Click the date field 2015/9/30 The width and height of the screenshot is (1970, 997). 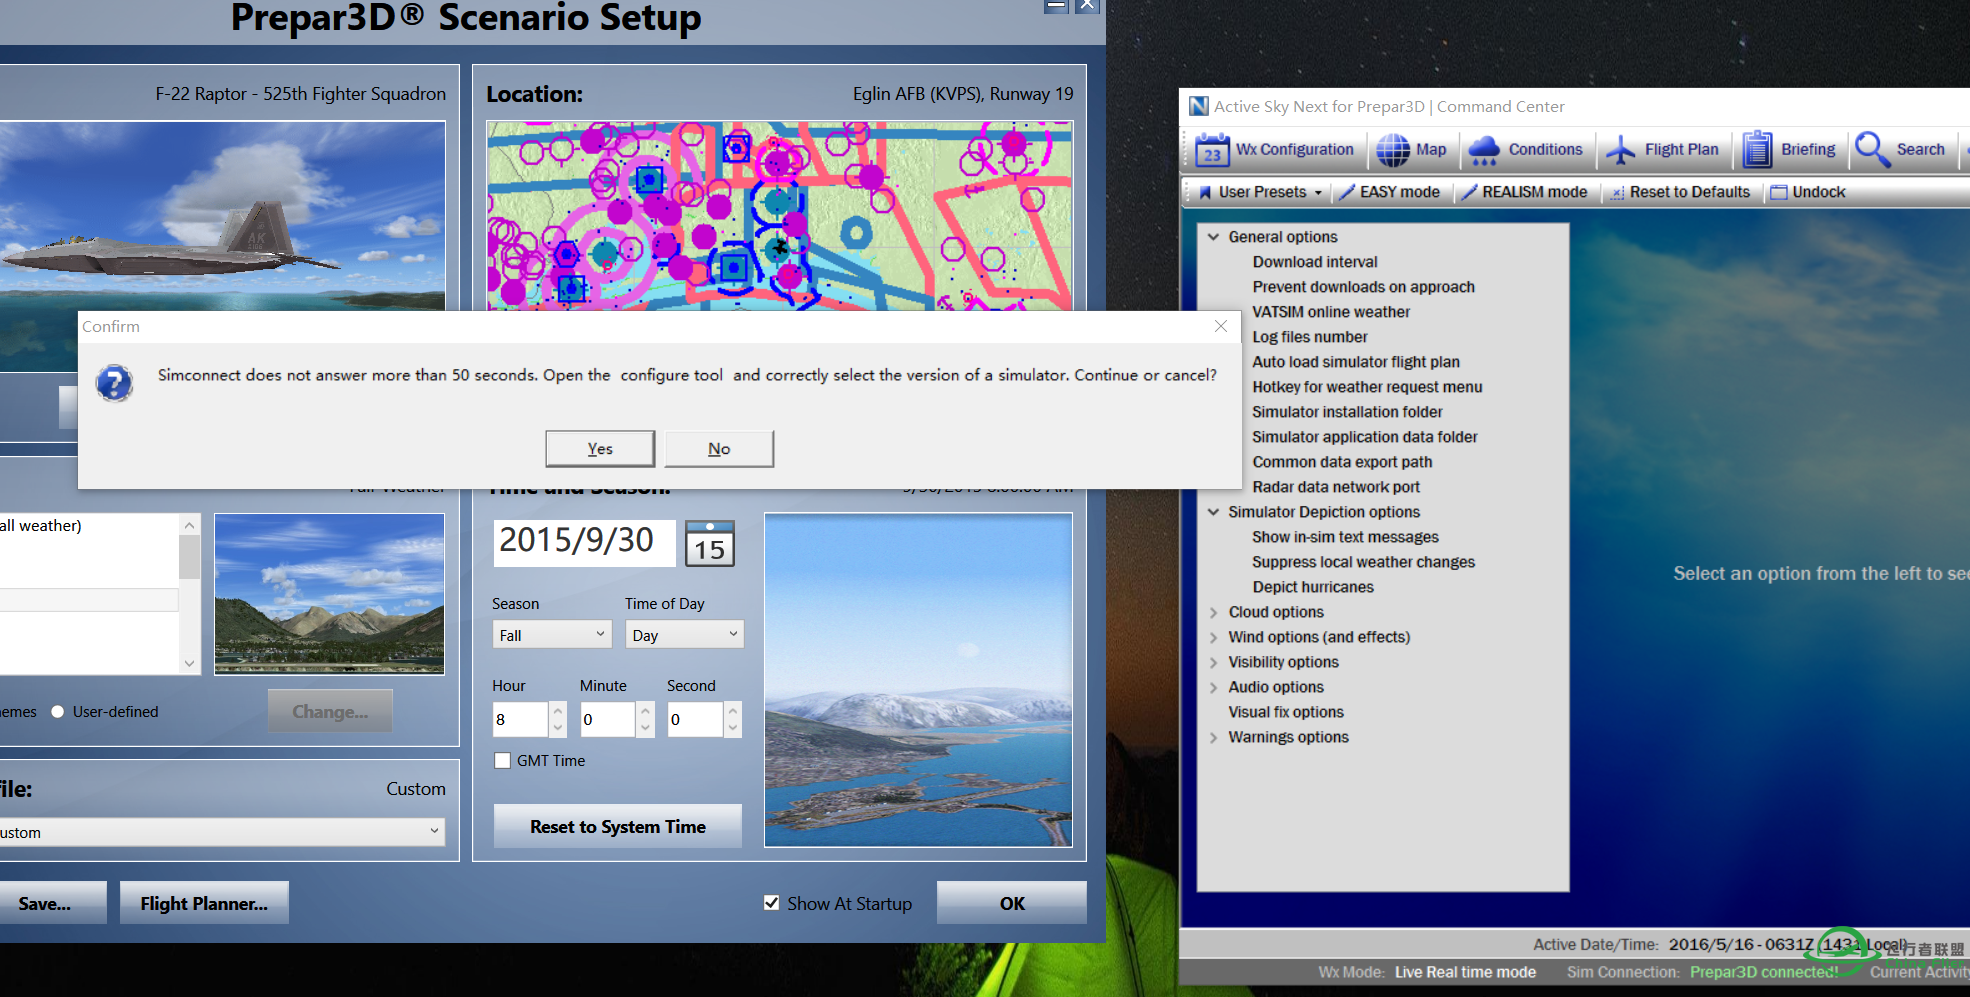click(584, 543)
